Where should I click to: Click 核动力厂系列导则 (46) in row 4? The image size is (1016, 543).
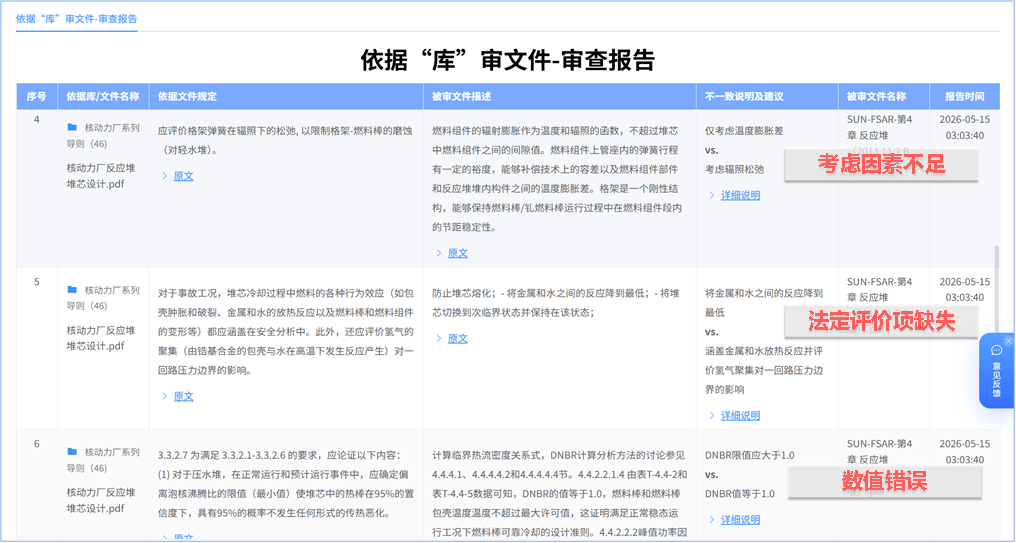click(103, 135)
